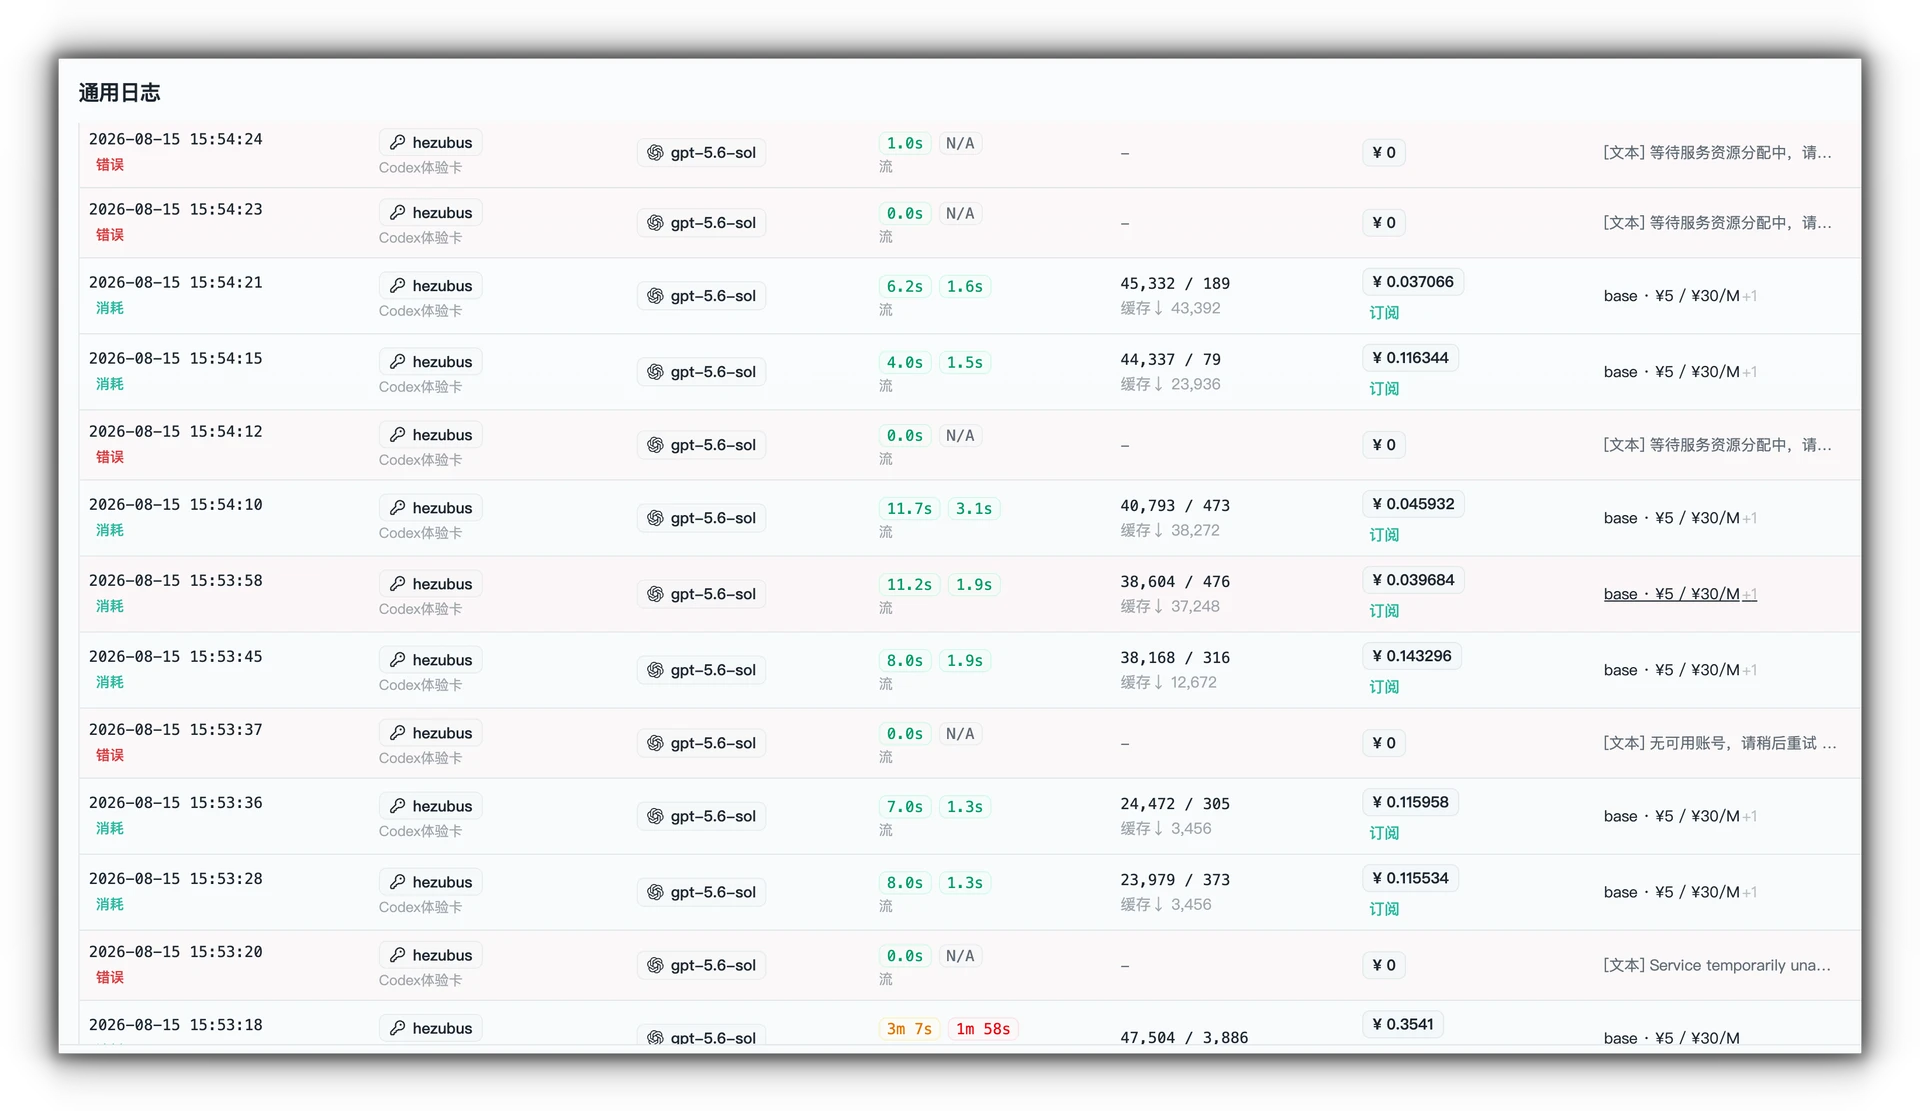
Task: Click cached value 缓存 12,672
Action: 1168,682
